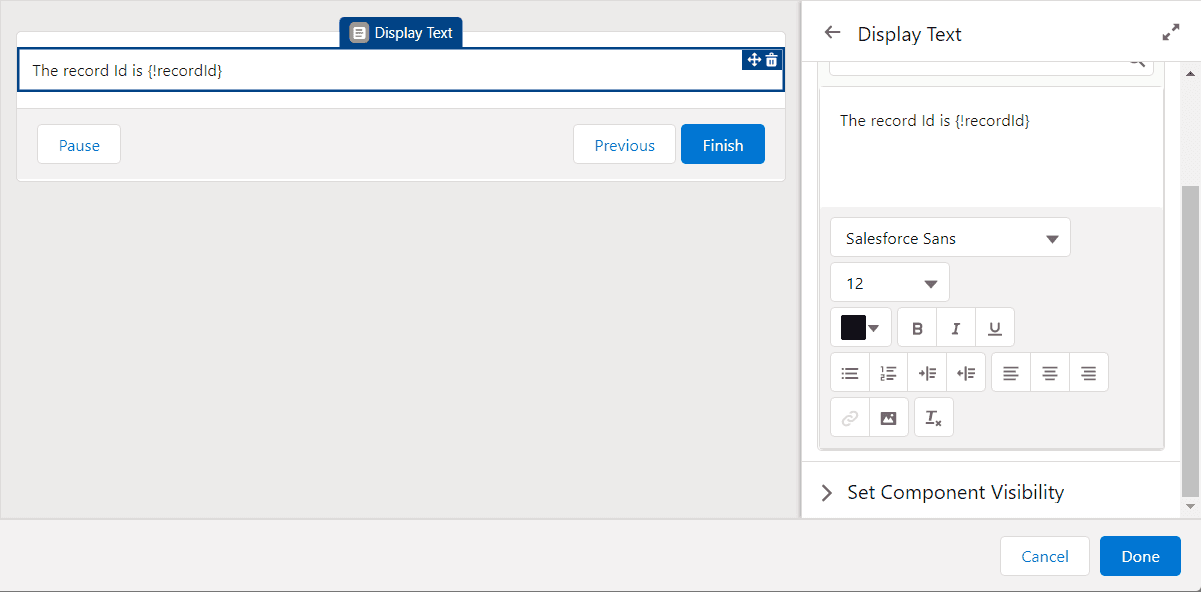Open the text color picker swatch
Viewport: 1201px width, 592px height.
coord(861,328)
